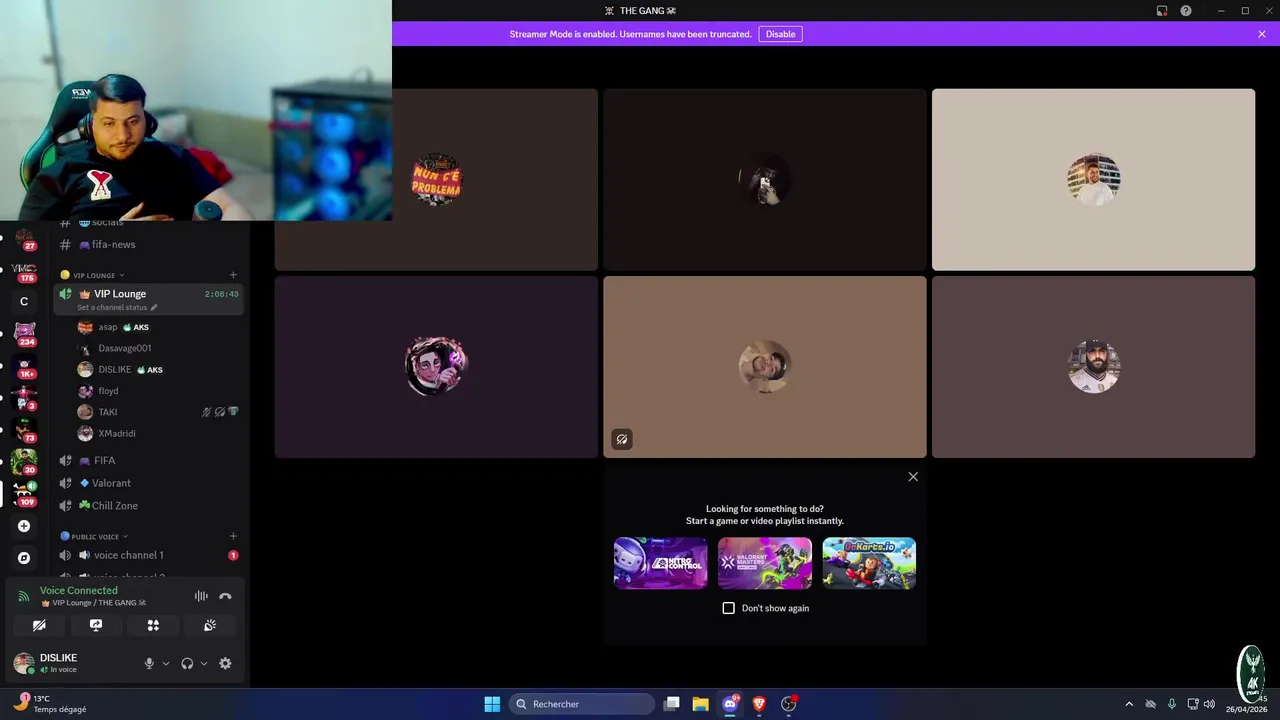This screenshot has width=1280, height=720.
Task: Open server icon with 30 badge
Action: 24,462
